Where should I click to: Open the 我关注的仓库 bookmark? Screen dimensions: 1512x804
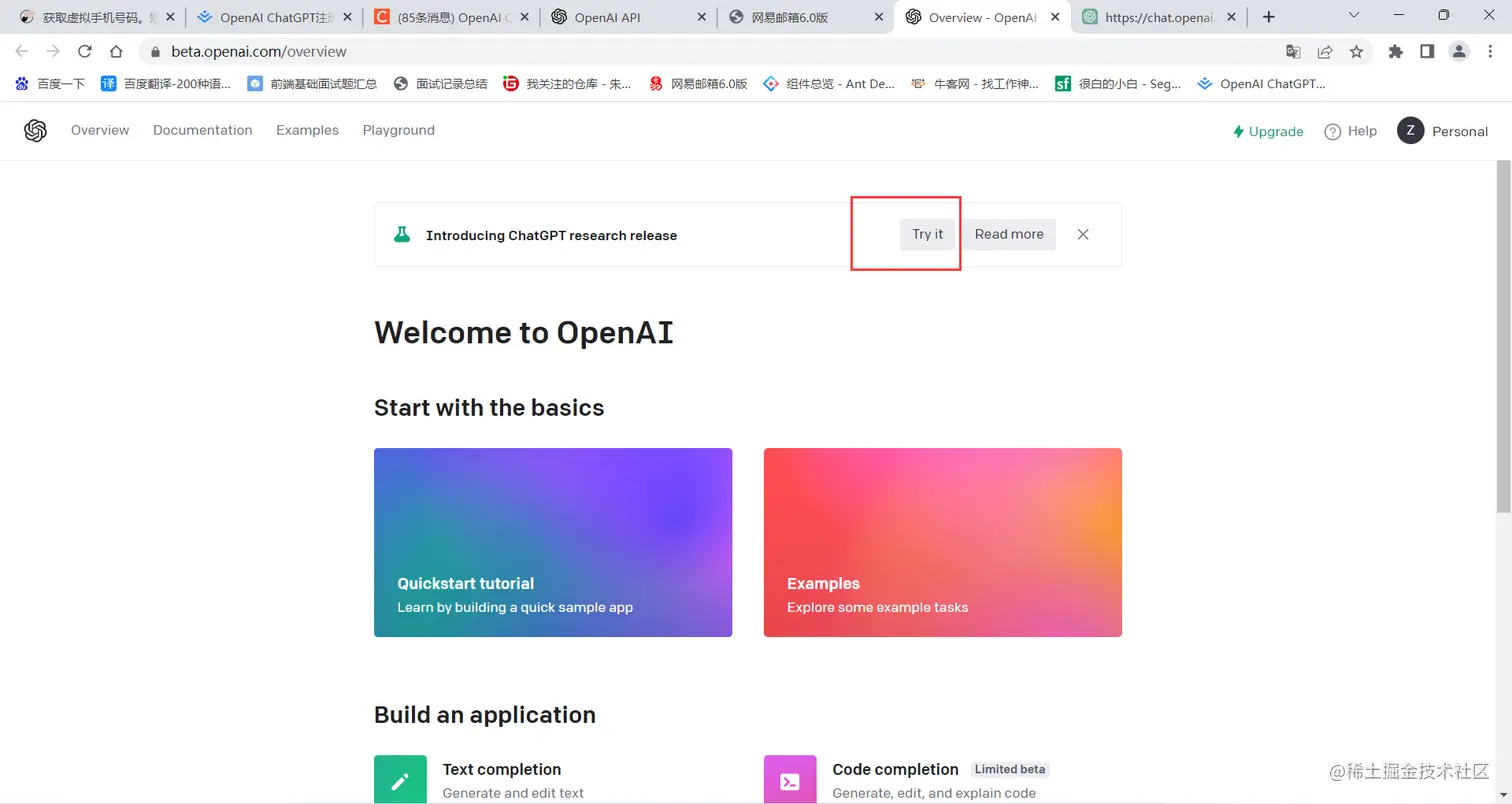567,84
